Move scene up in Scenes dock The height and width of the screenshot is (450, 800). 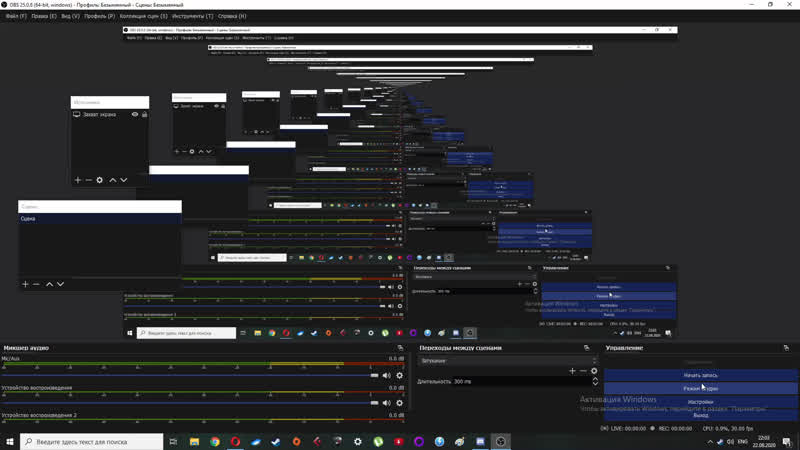point(49,284)
